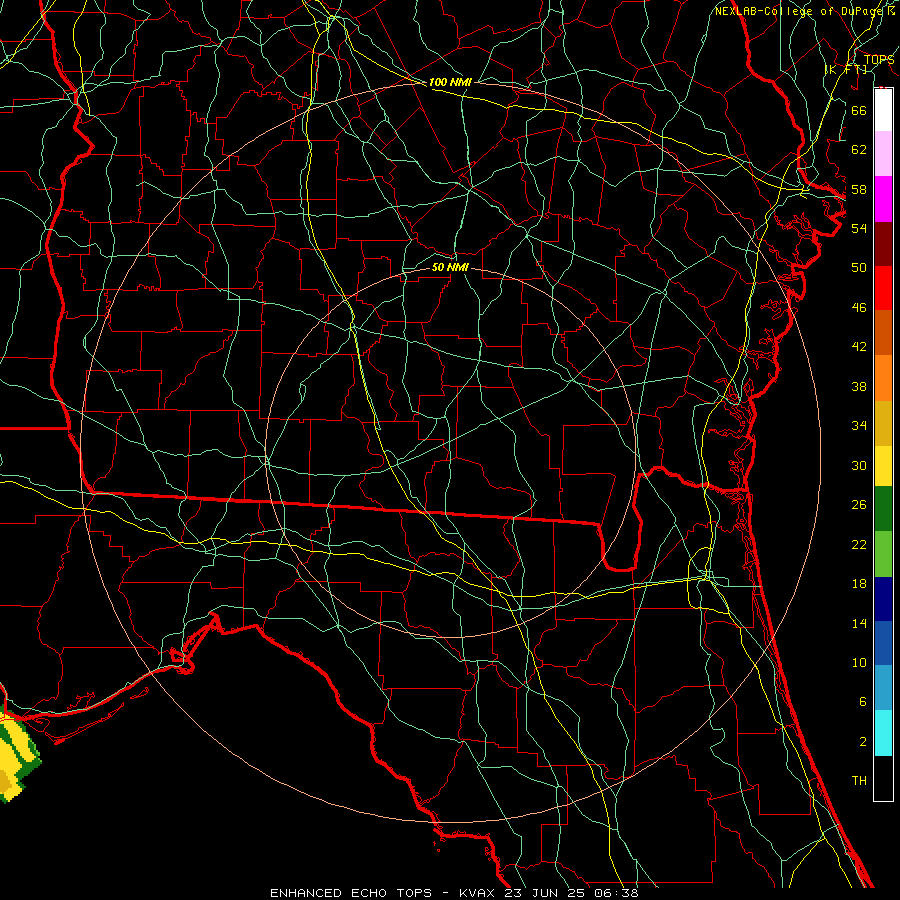This screenshot has height=900, width=900.
Task: Click the "18" legend label
Action: pyautogui.click(x=859, y=584)
